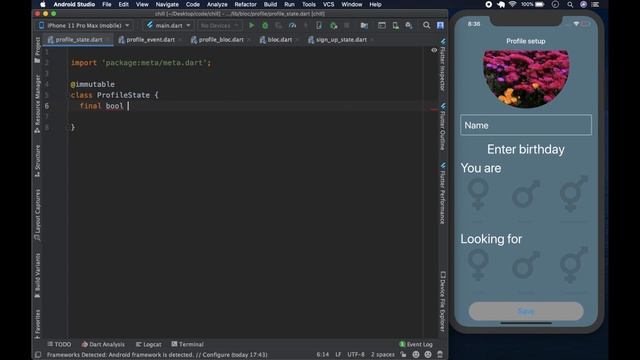Open the VCS menu
The image size is (640, 360).
(329, 4)
